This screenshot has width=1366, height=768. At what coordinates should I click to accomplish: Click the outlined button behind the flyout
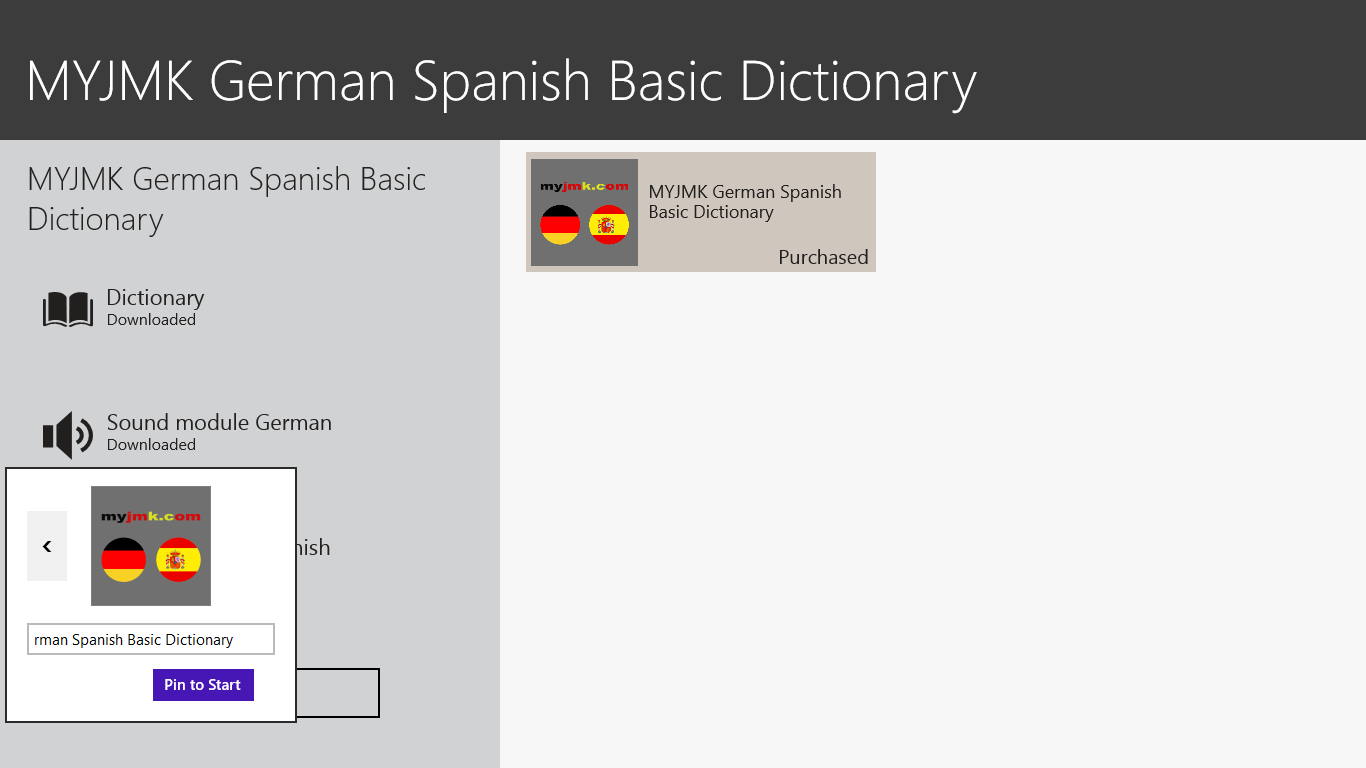[x=338, y=693]
